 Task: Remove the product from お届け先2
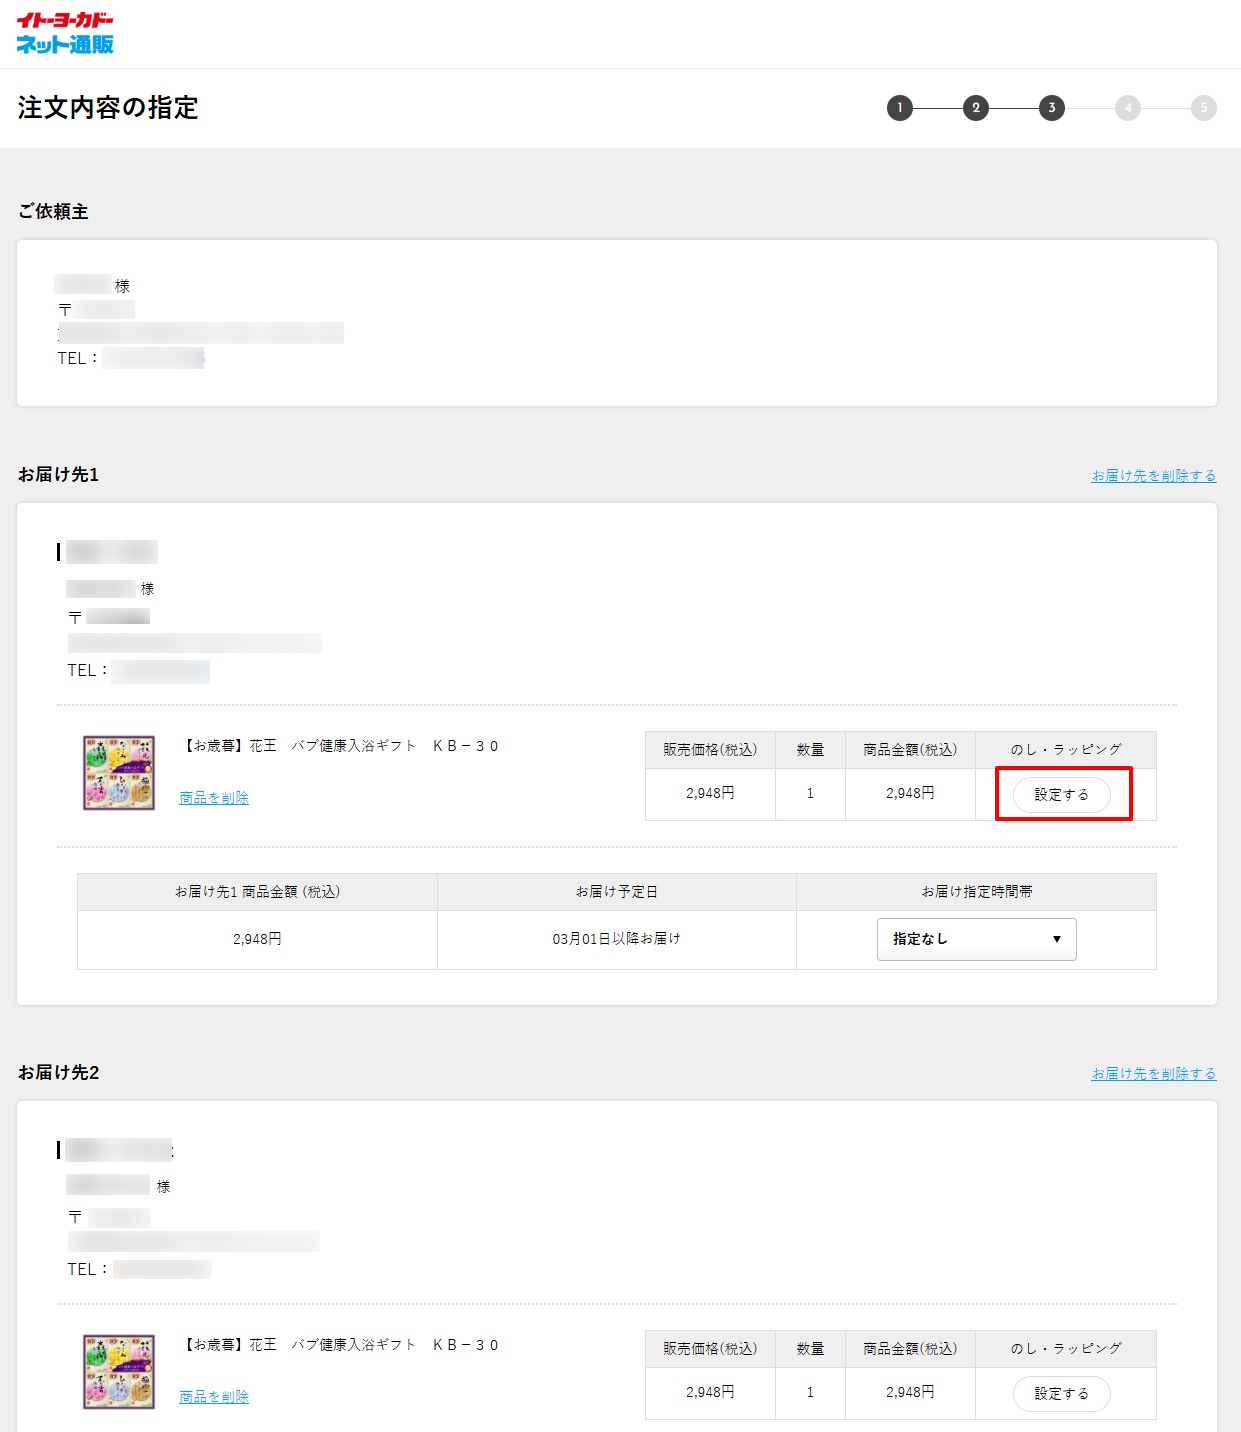[x=214, y=1397]
